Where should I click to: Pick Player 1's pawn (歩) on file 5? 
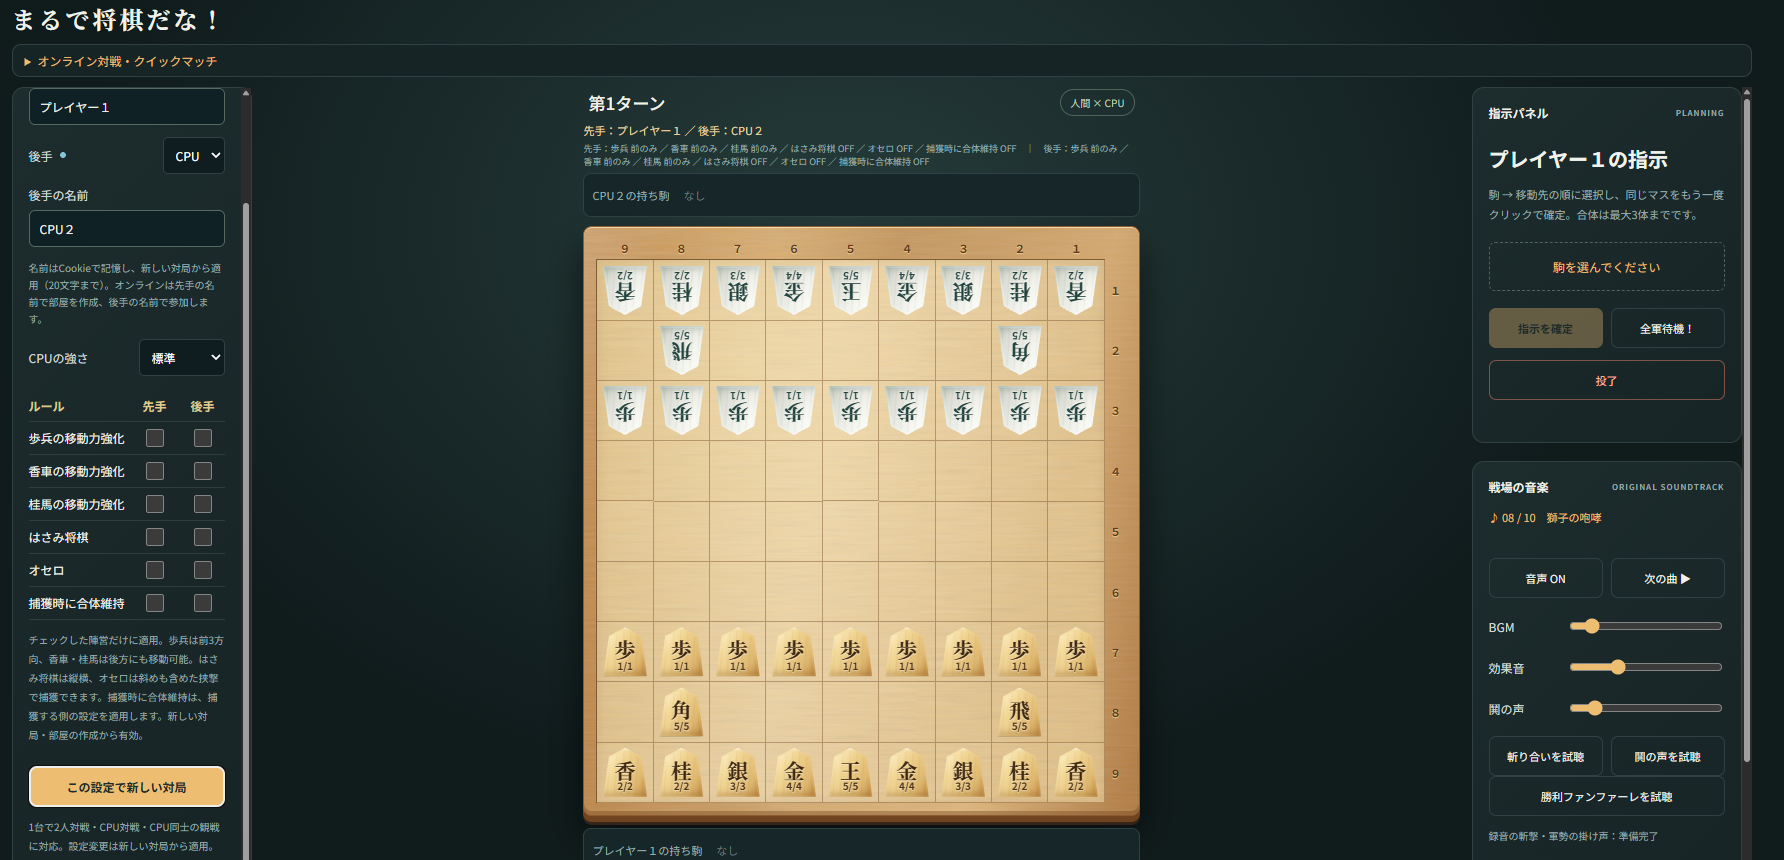pyautogui.click(x=850, y=652)
